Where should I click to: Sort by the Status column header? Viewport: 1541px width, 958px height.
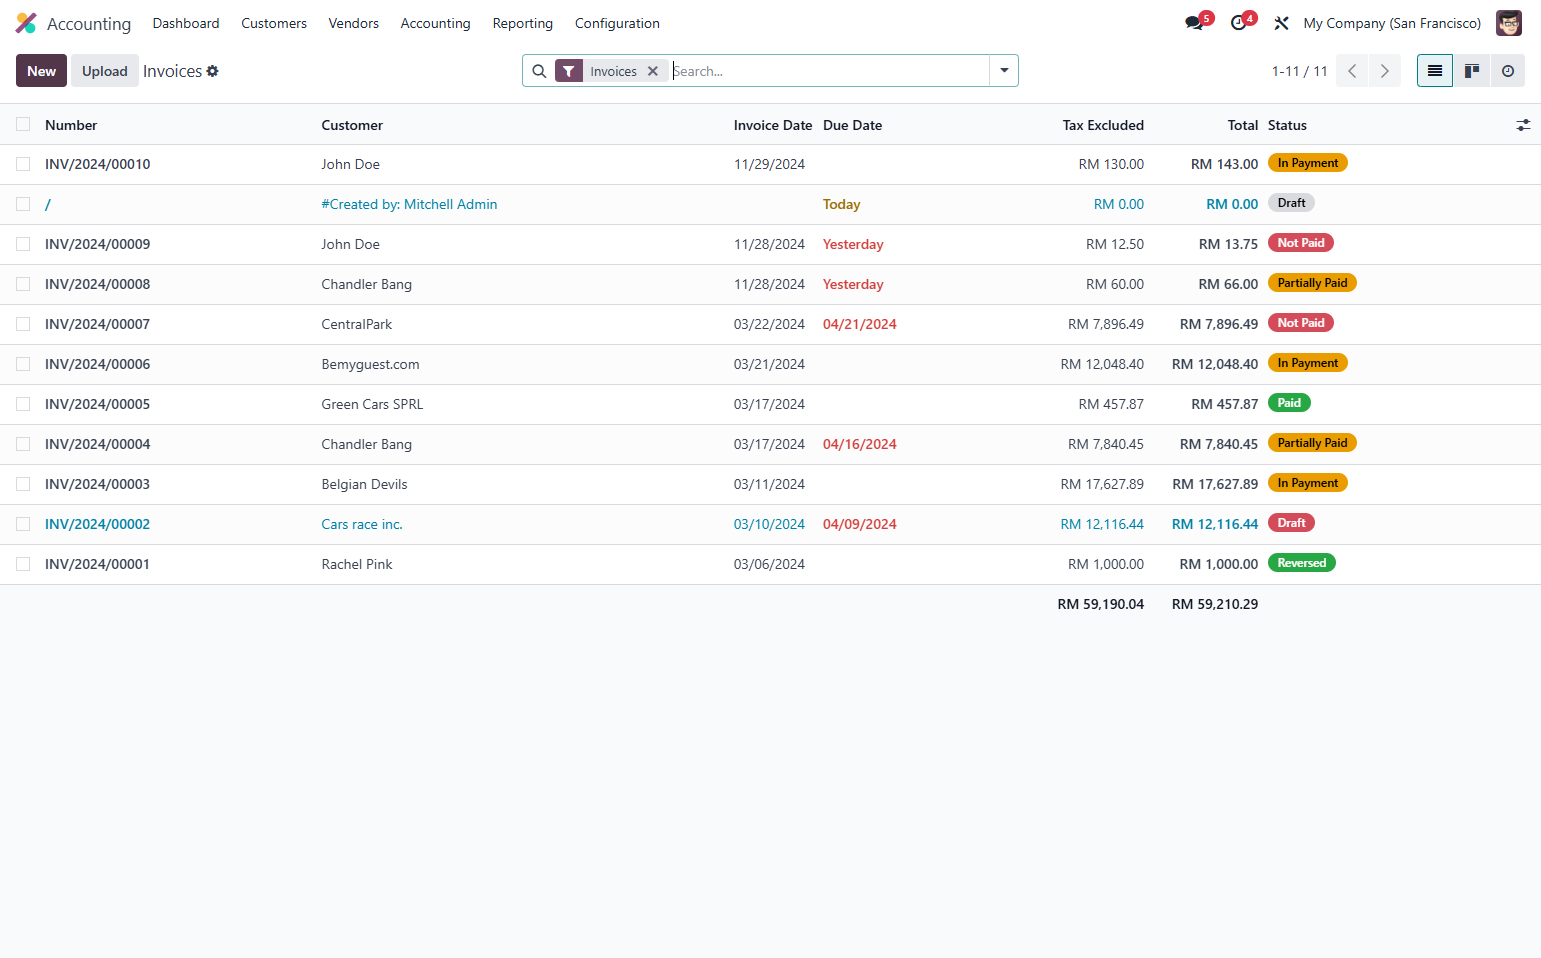pos(1287,125)
